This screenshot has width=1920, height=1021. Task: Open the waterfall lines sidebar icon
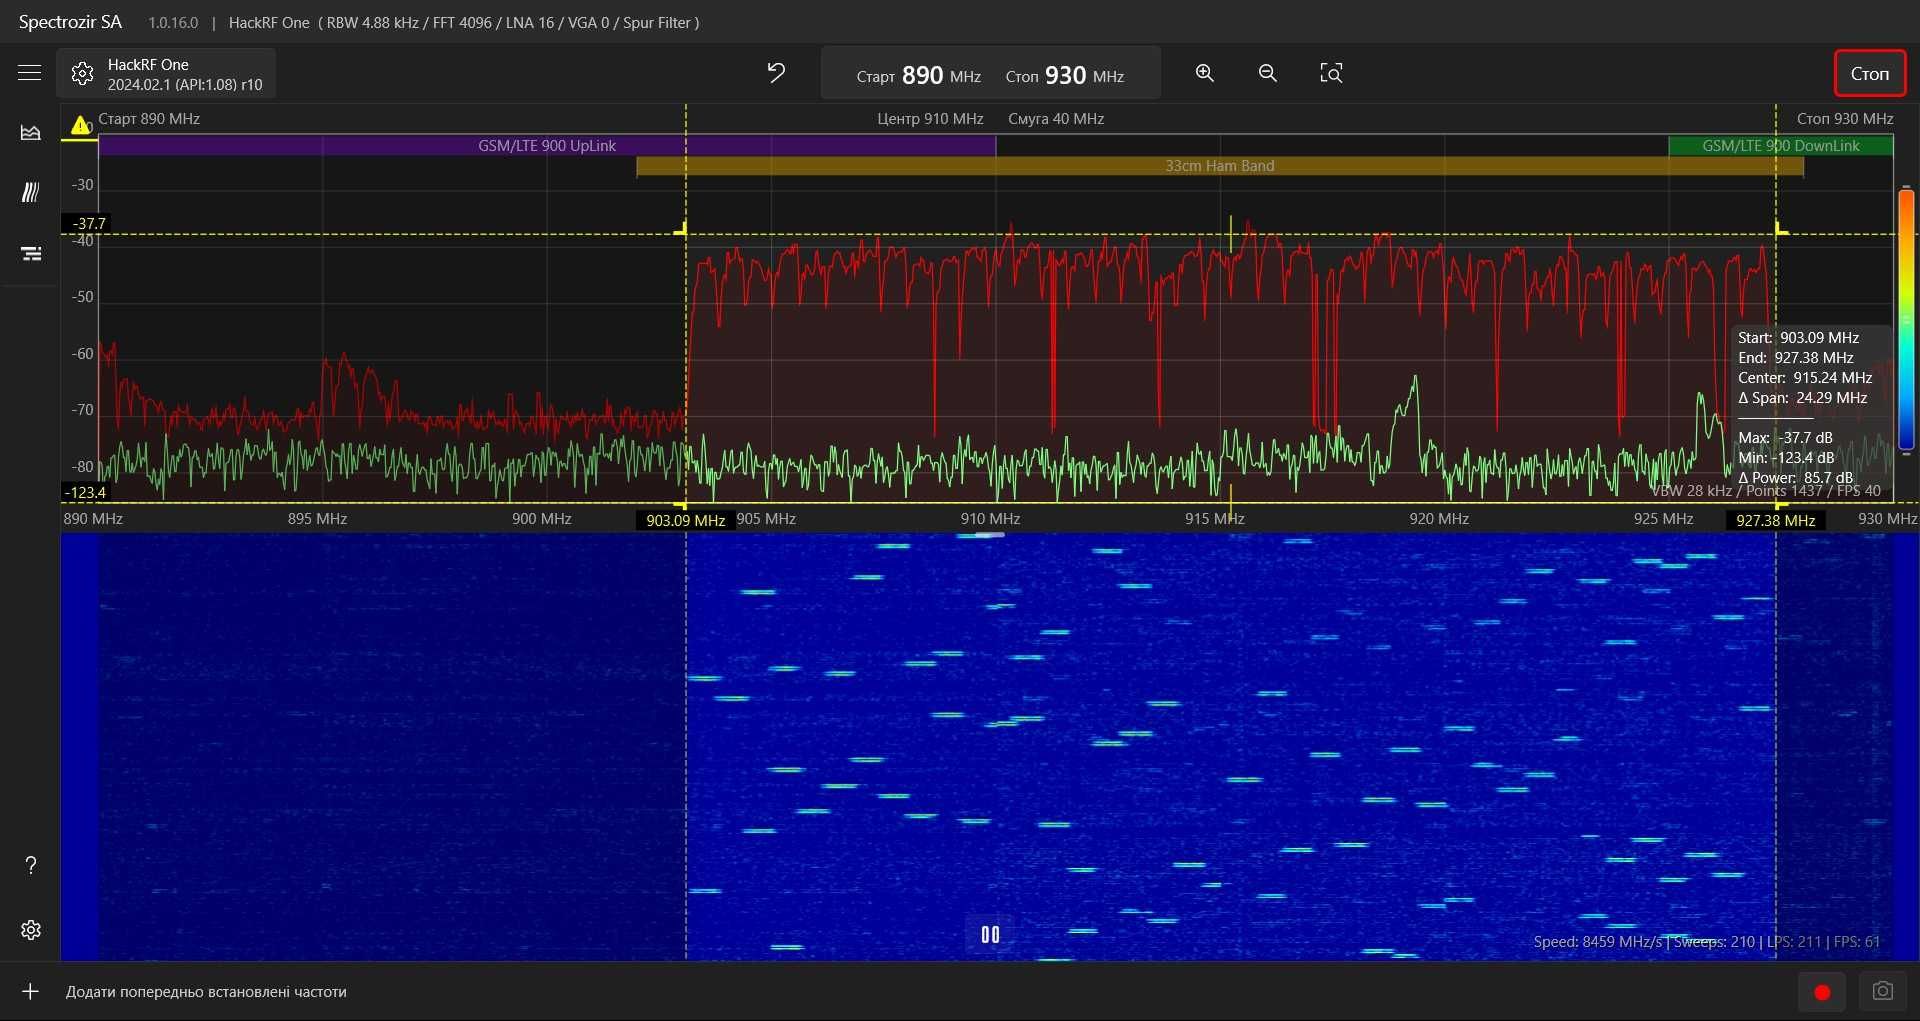coord(31,192)
